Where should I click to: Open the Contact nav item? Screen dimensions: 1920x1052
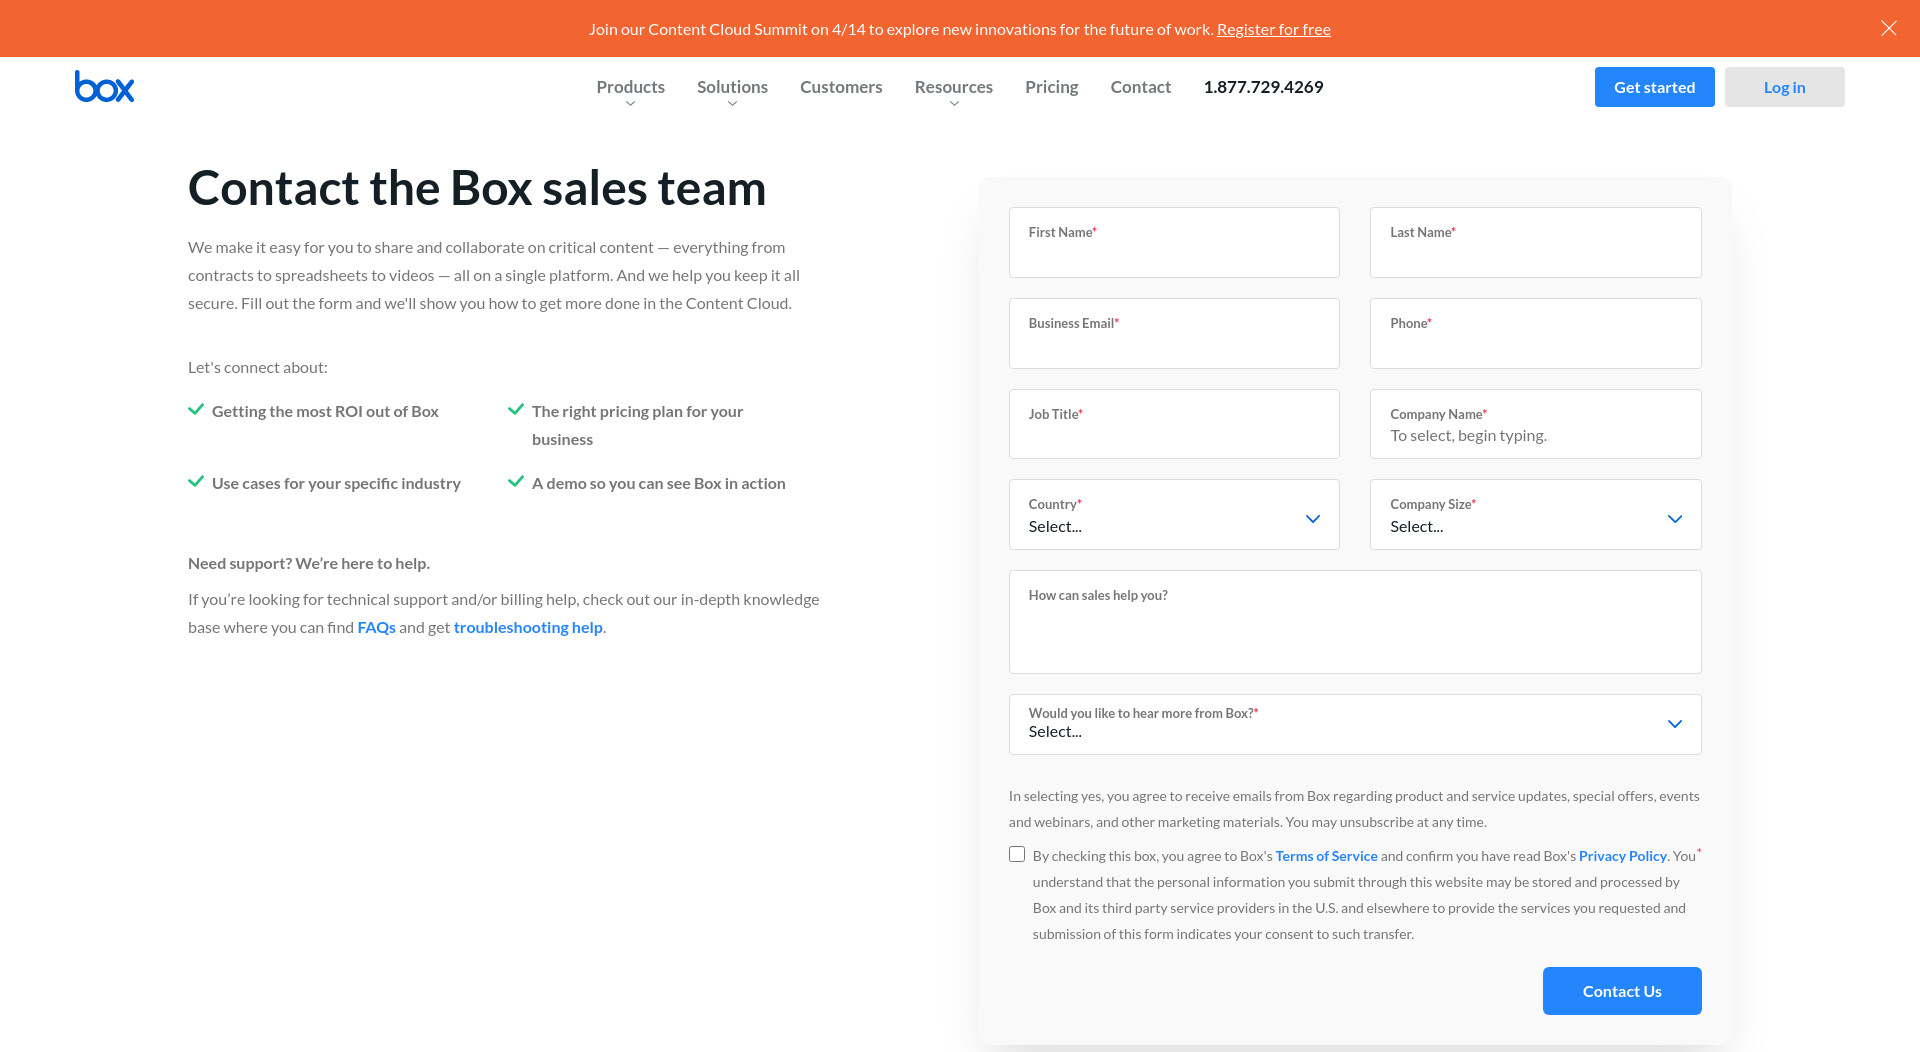[x=1140, y=87]
